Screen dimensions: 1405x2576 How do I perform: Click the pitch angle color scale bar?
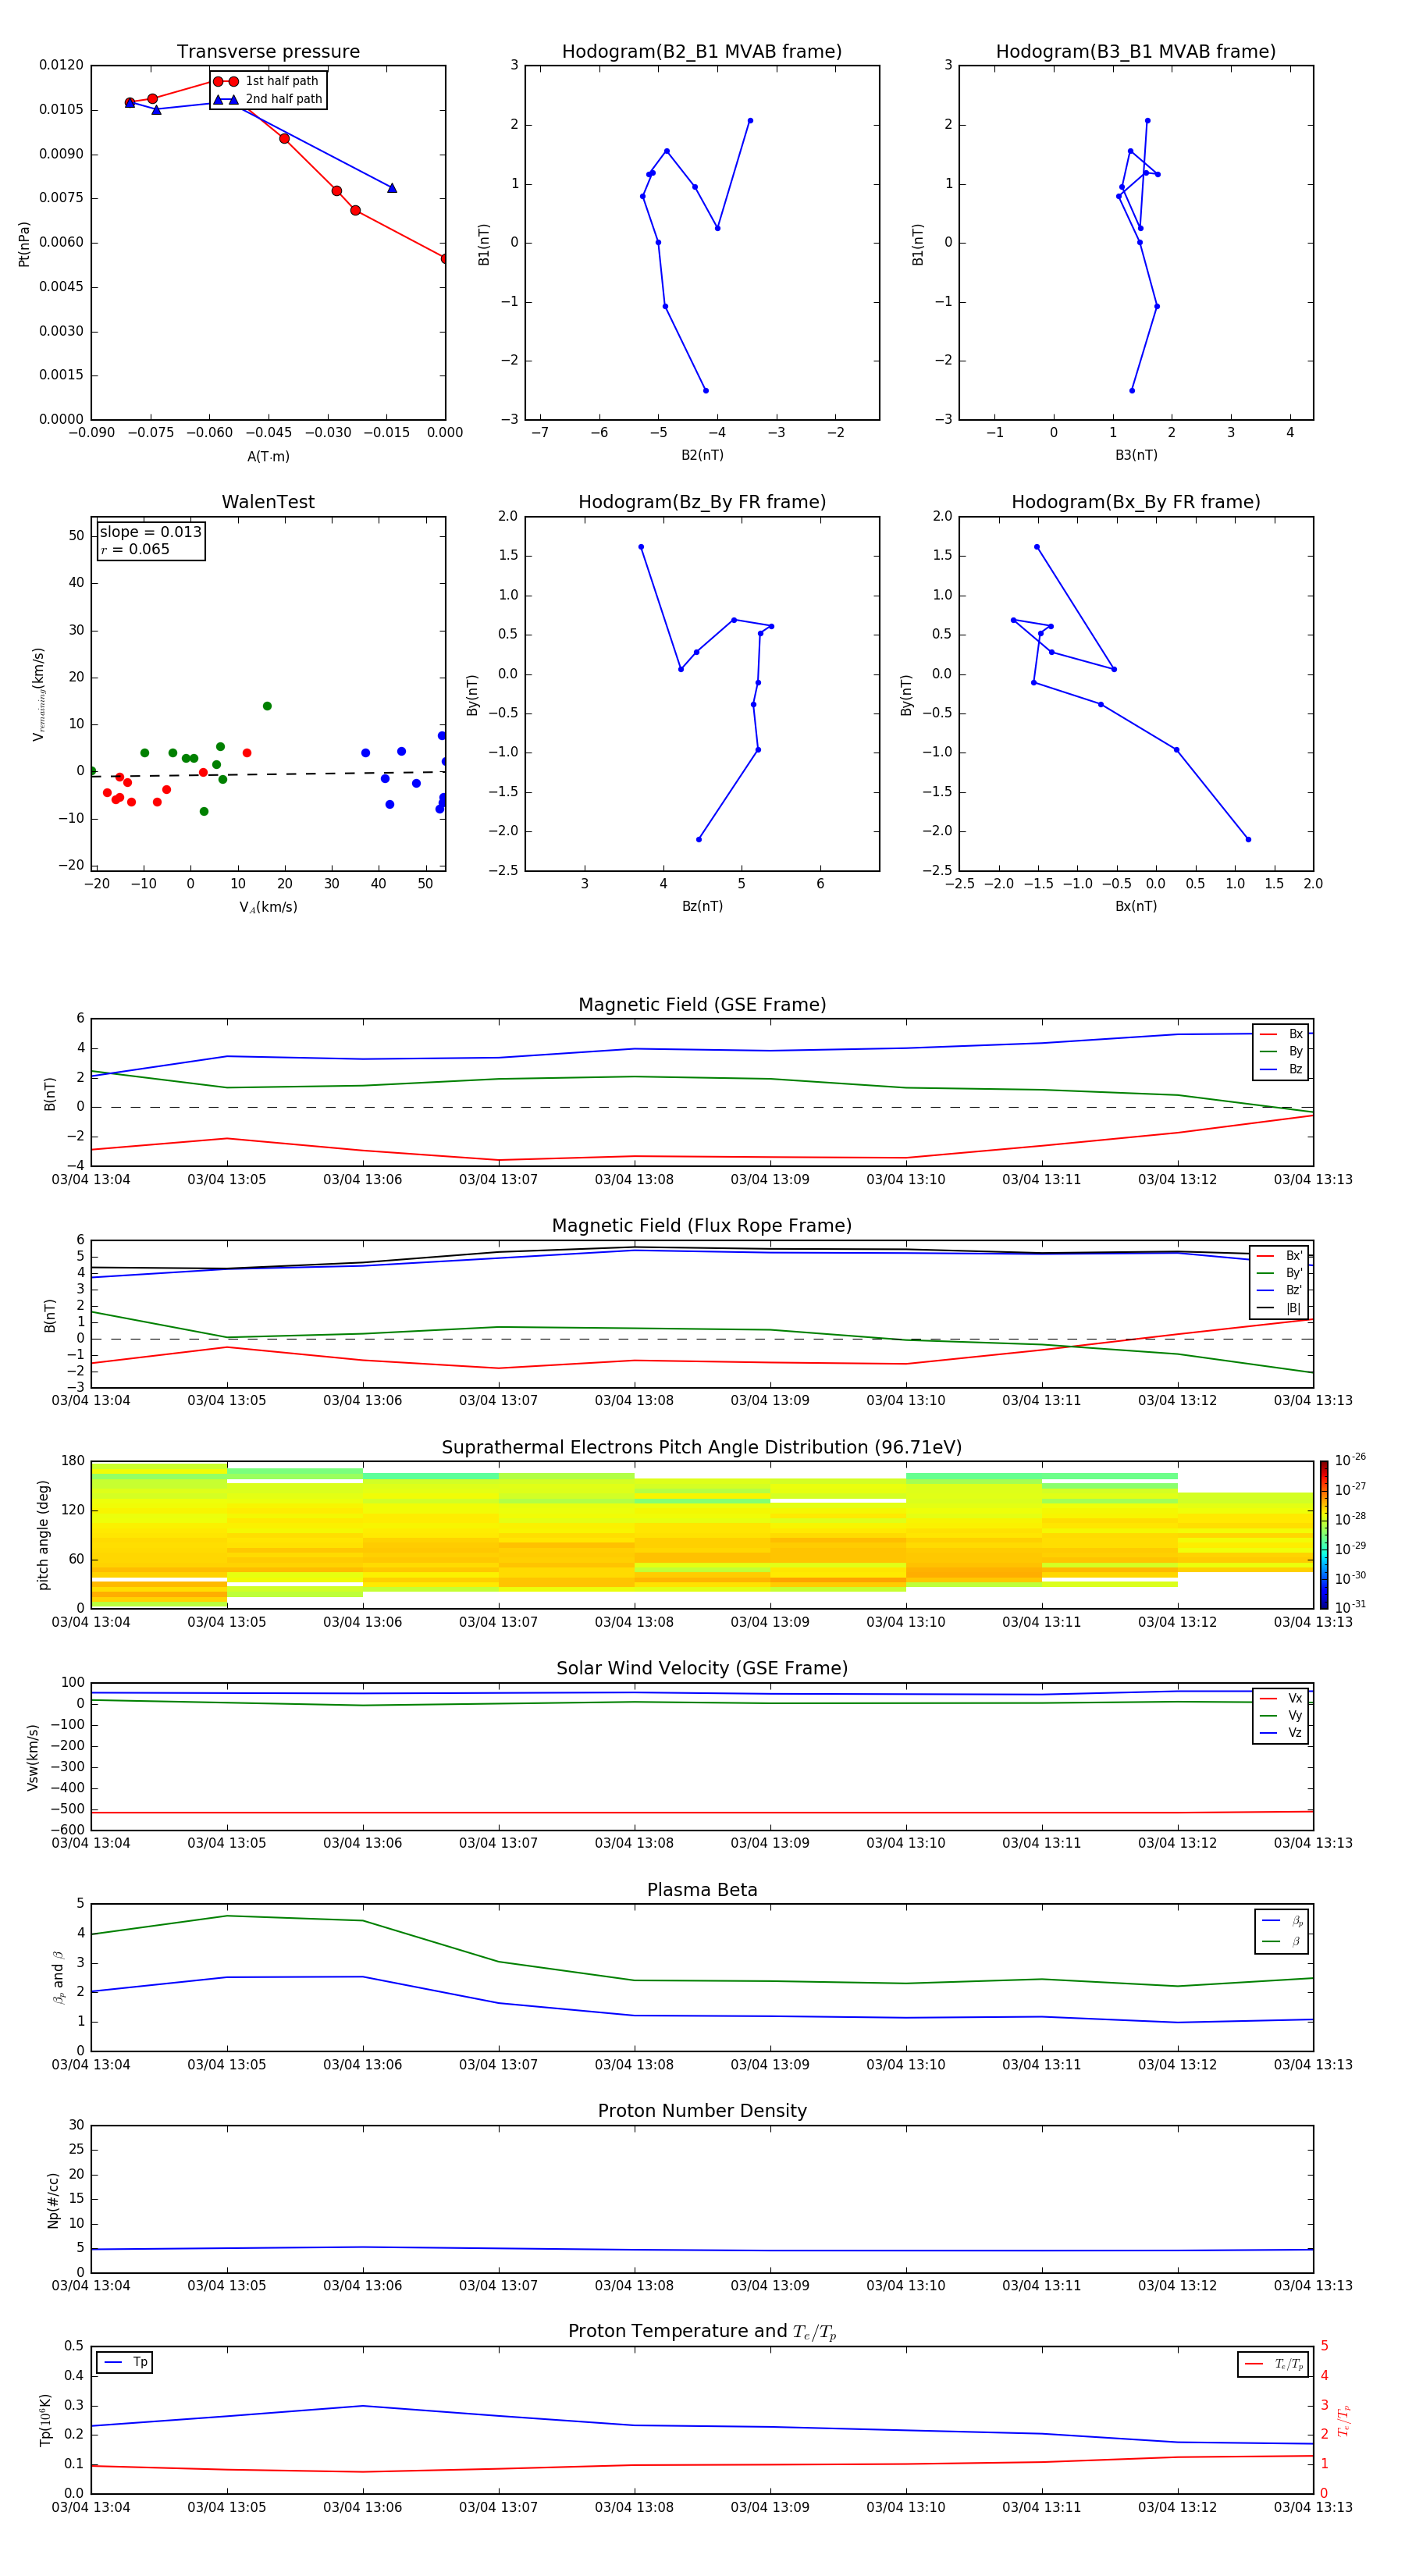(1324, 1534)
